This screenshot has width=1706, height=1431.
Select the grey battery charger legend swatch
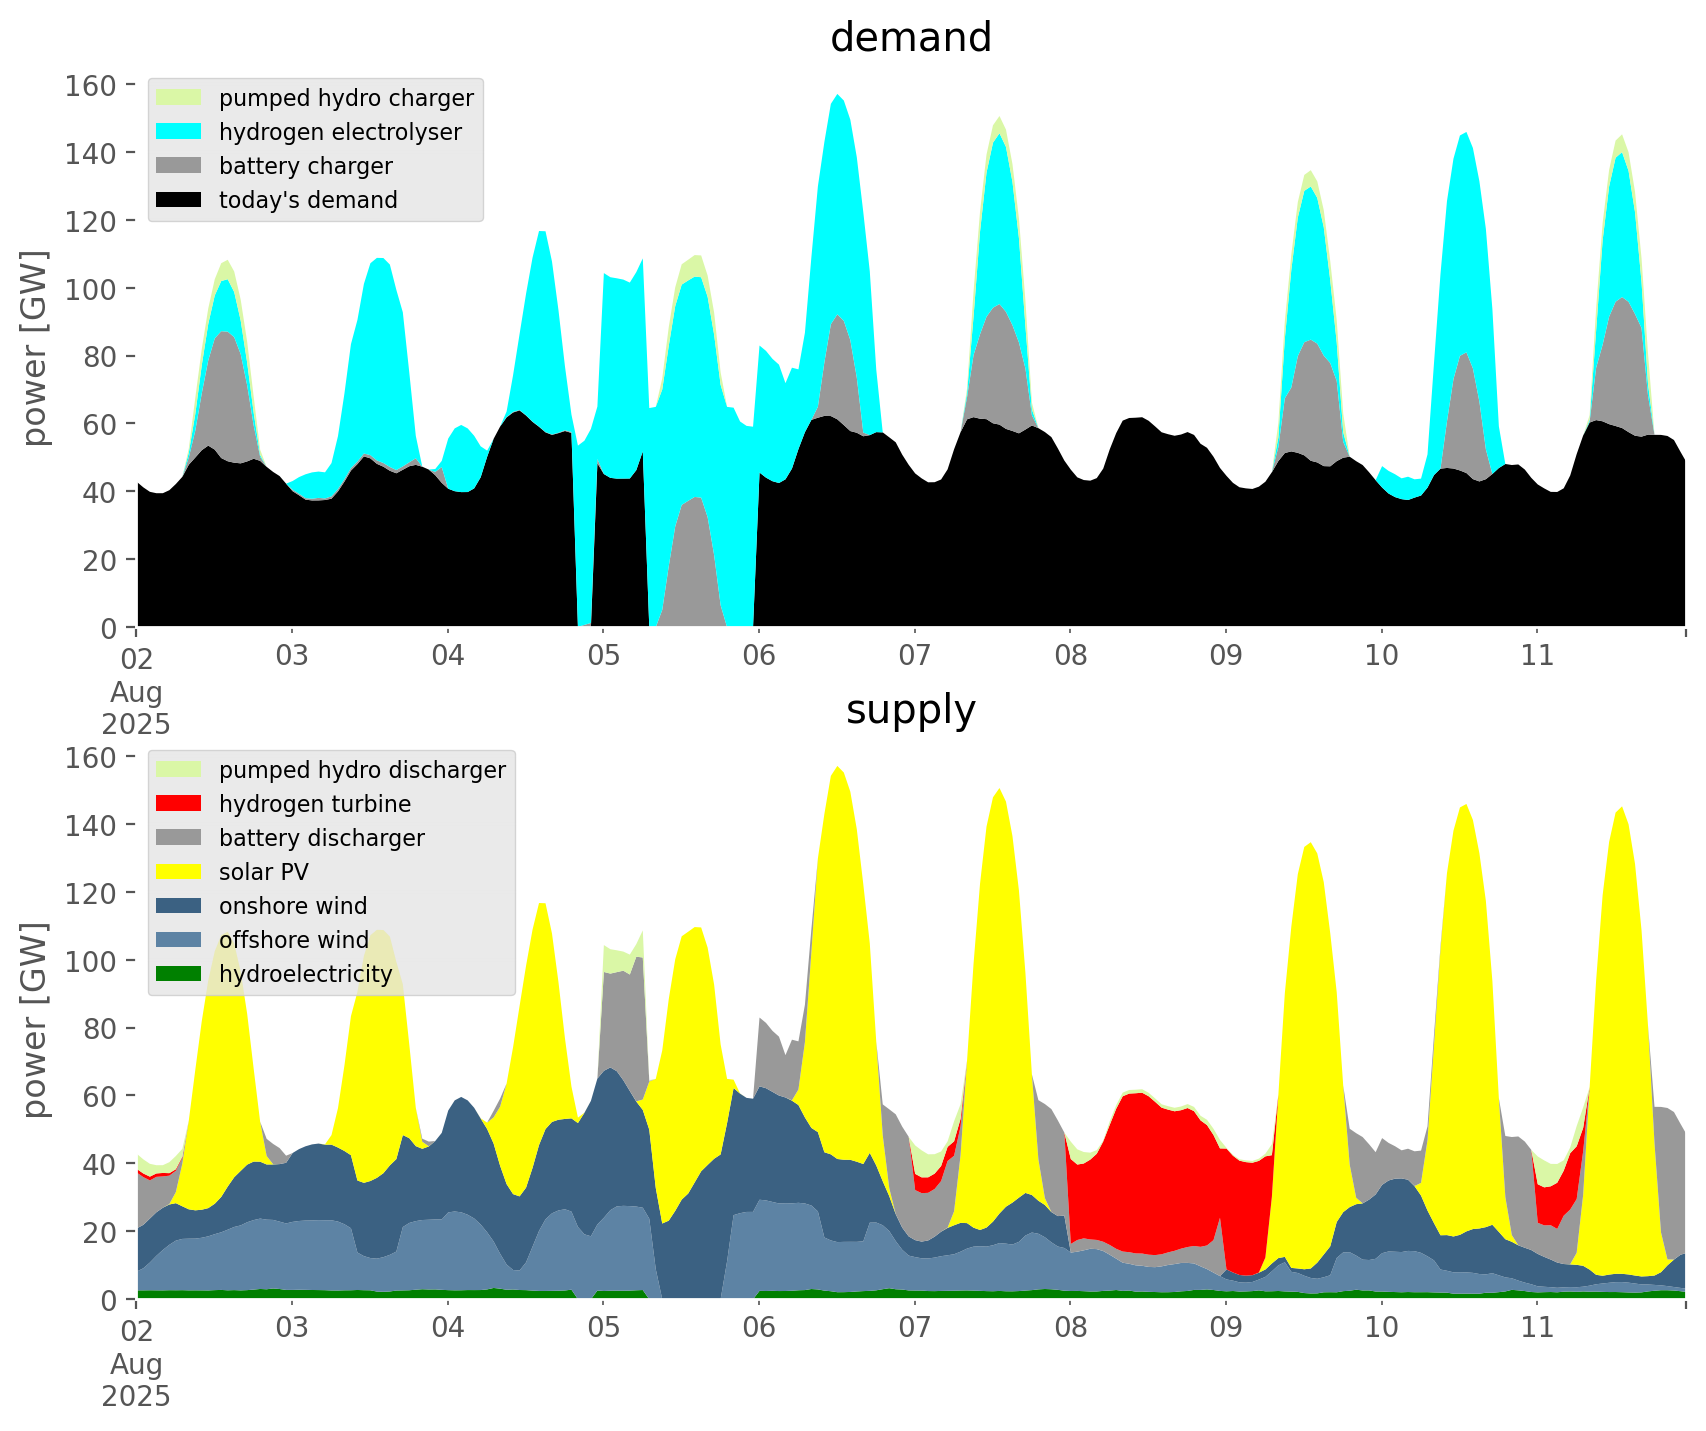tap(179, 166)
